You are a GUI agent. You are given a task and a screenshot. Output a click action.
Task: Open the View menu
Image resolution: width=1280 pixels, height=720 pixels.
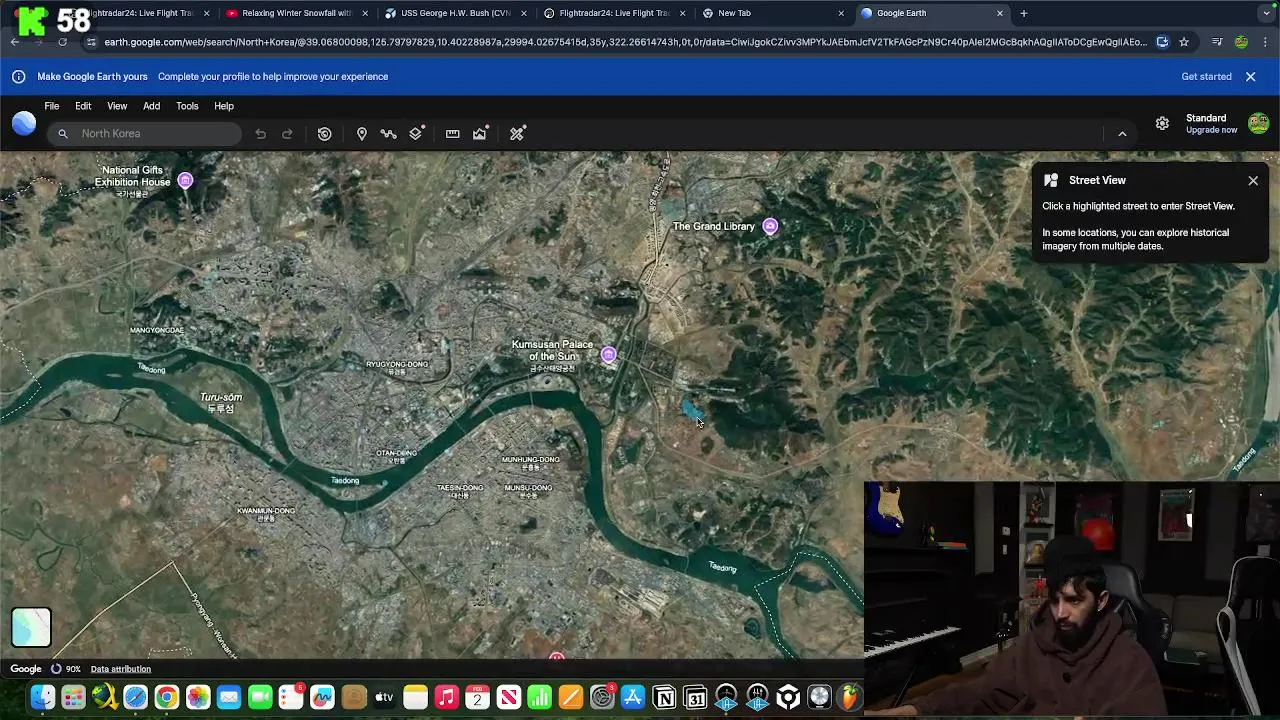point(117,106)
